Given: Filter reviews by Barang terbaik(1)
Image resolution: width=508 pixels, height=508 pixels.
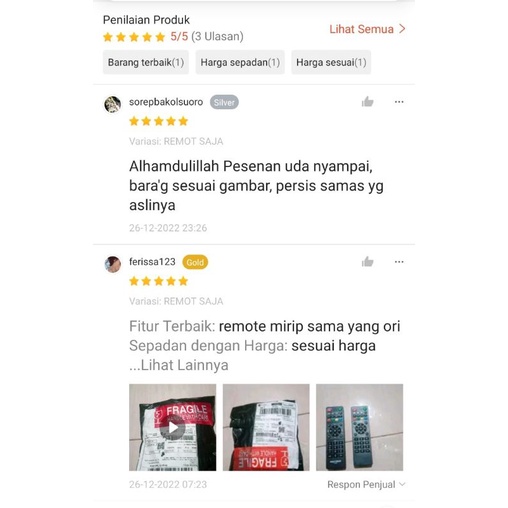Looking at the screenshot, I should (146, 62).
